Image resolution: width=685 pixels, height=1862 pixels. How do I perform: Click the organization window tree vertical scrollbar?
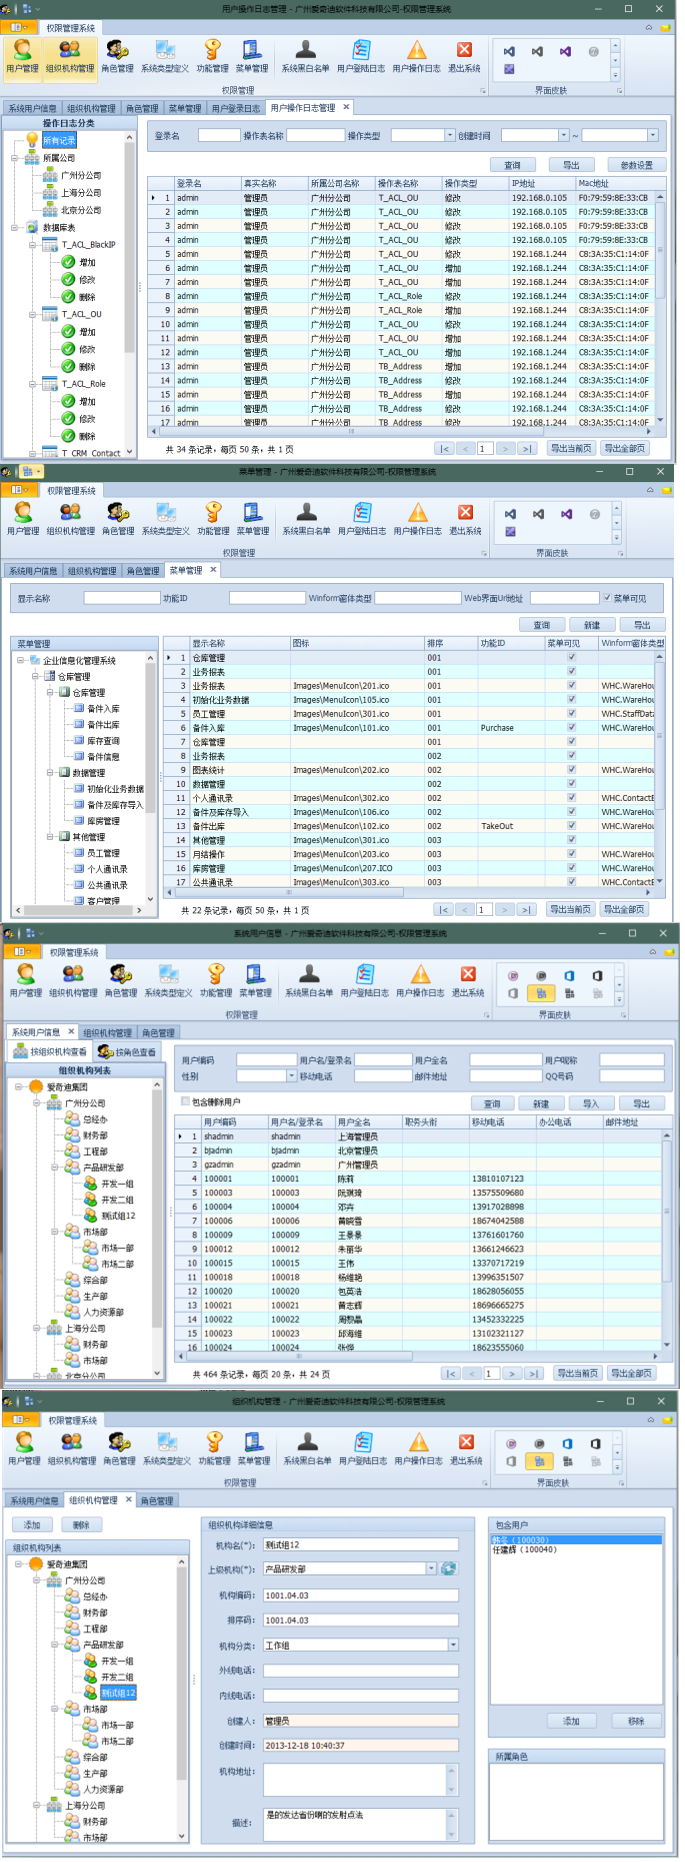click(x=182, y=1697)
